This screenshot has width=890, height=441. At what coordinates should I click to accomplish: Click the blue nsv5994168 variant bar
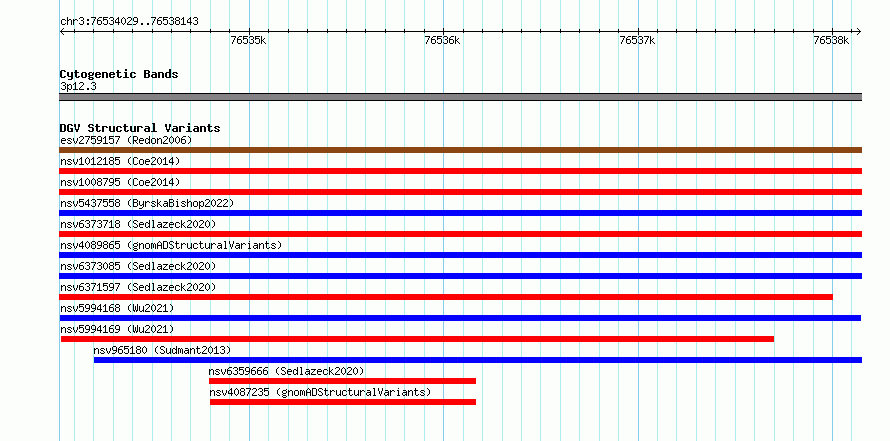coord(460,318)
